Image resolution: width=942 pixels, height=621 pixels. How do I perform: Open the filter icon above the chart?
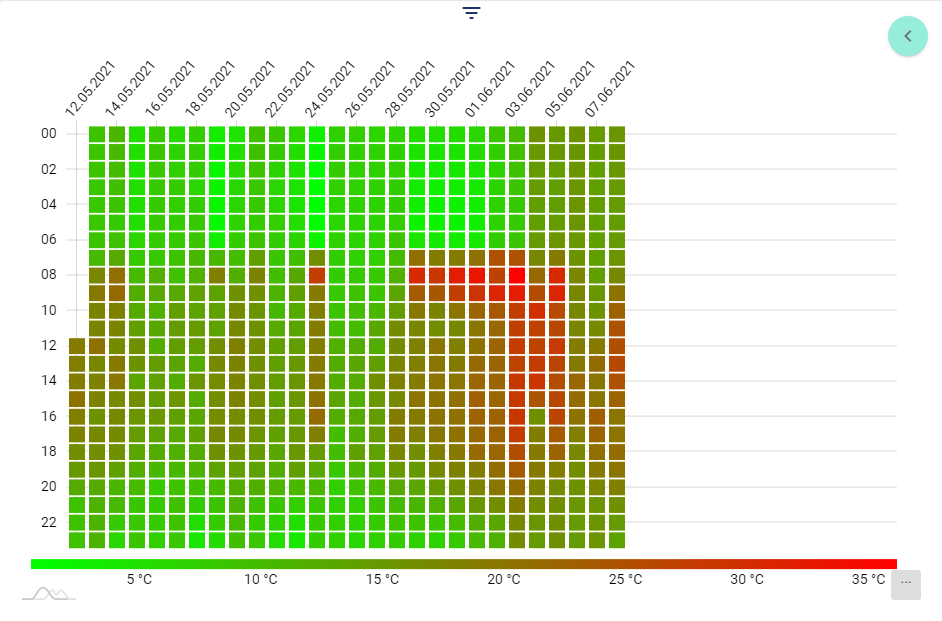(471, 13)
